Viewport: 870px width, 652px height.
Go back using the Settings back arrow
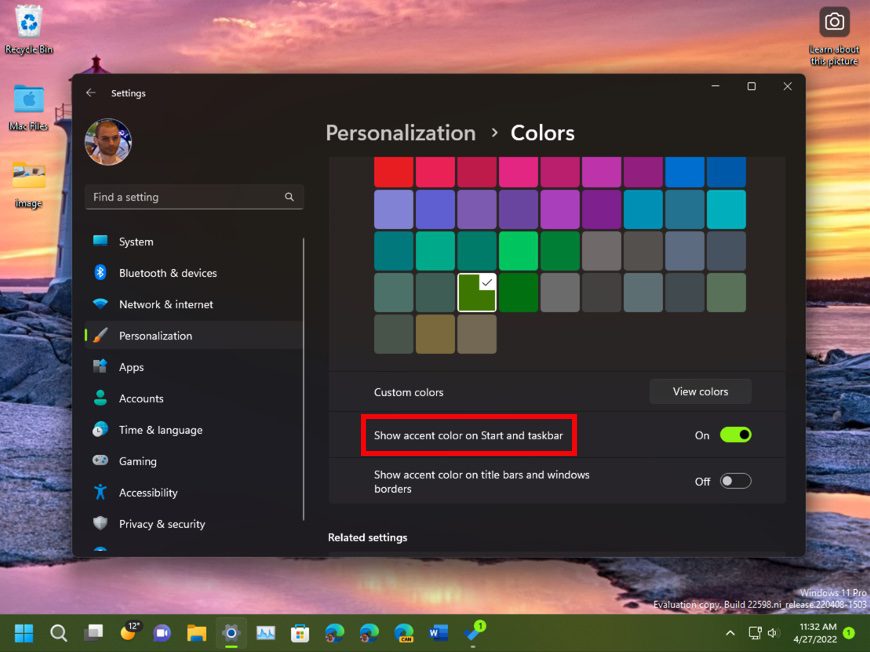pyautogui.click(x=91, y=93)
